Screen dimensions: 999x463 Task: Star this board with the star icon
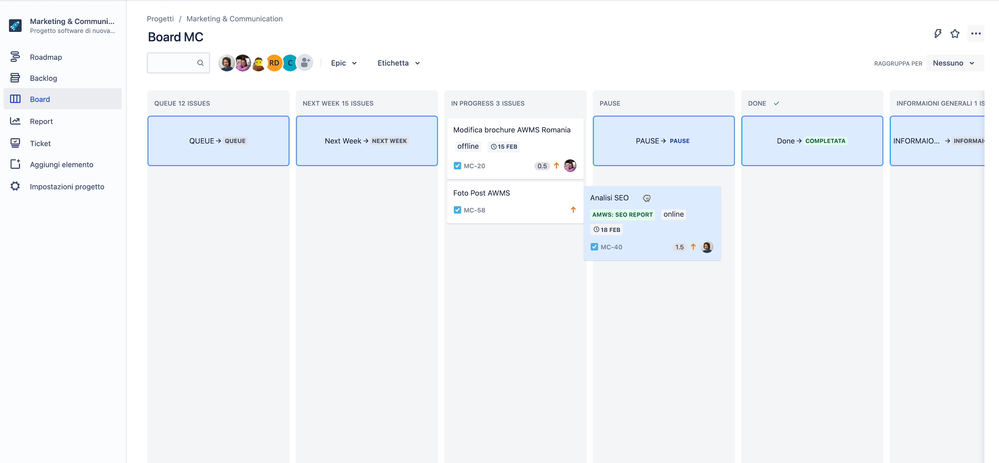coord(954,34)
